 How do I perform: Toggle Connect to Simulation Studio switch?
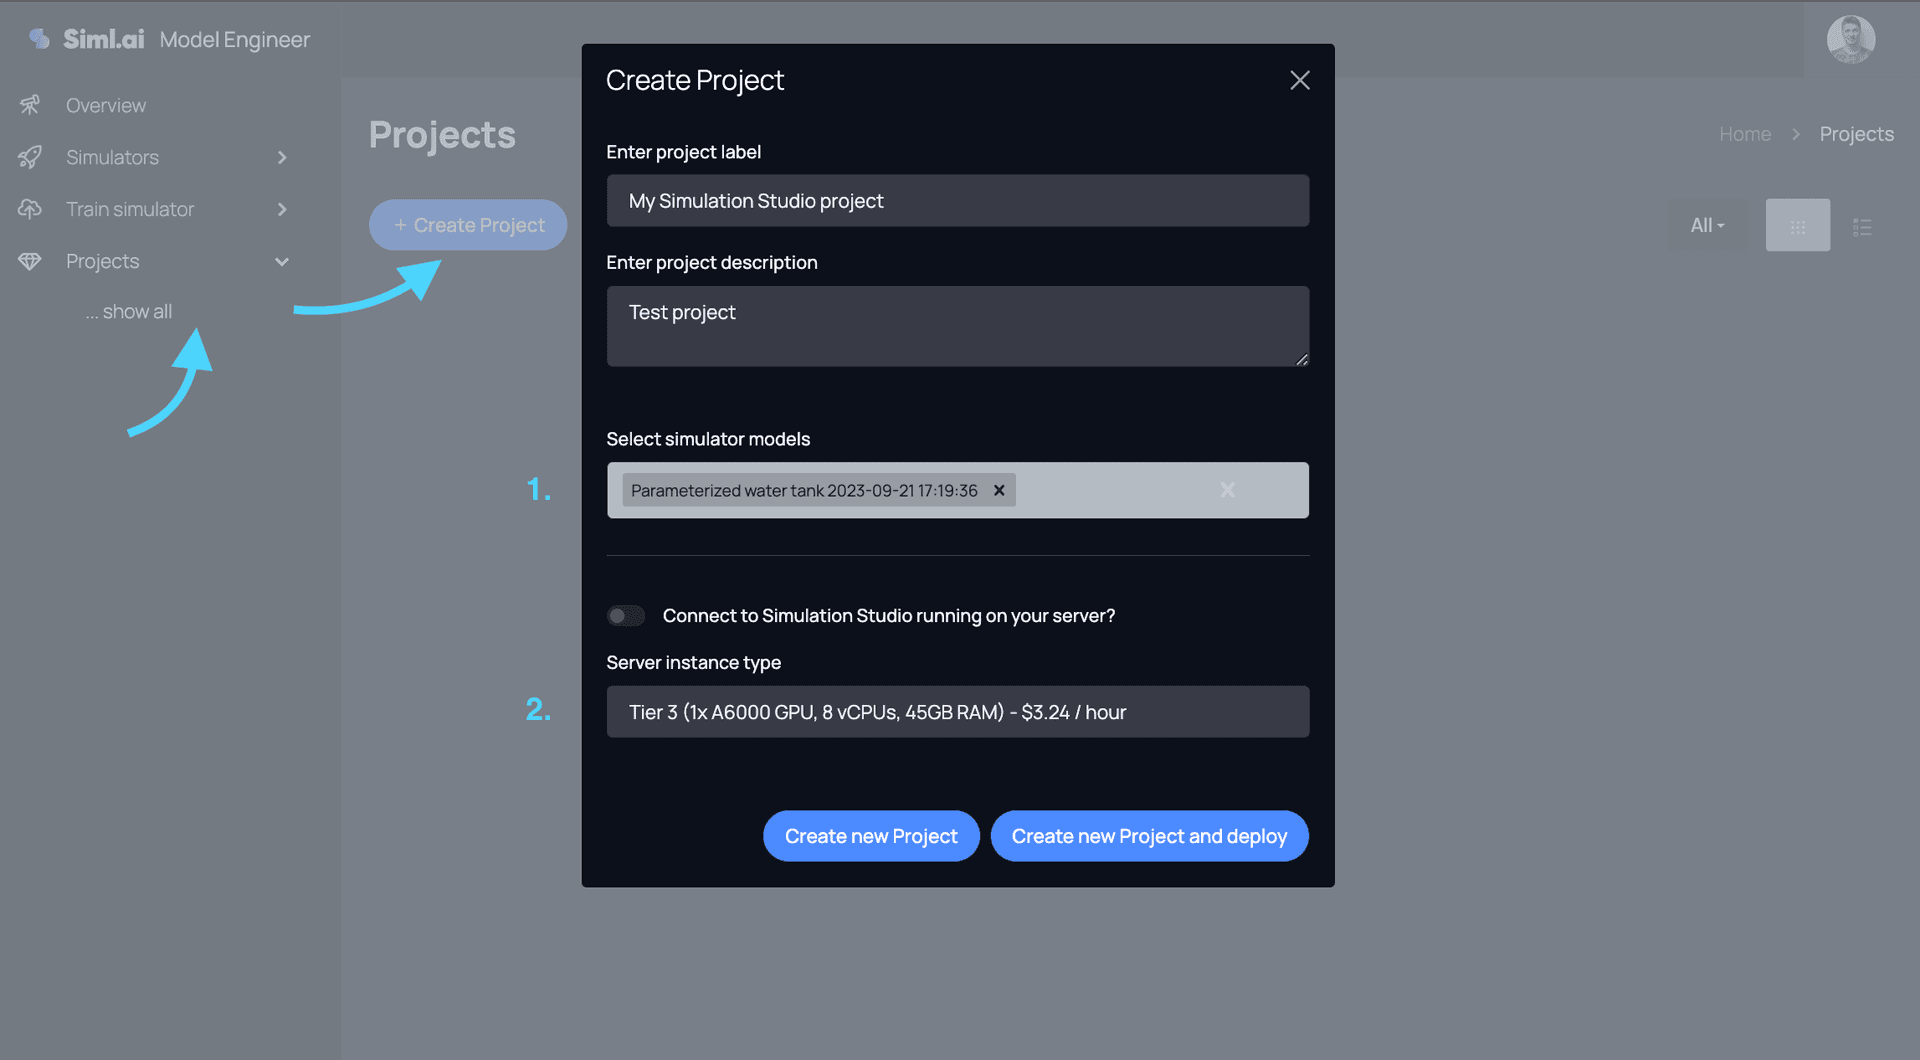626,616
